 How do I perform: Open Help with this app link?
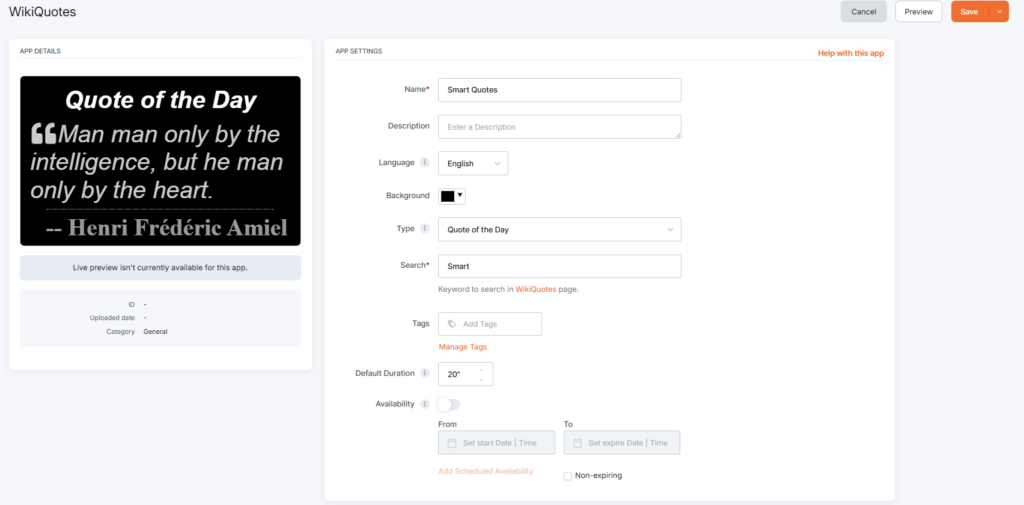coord(851,53)
